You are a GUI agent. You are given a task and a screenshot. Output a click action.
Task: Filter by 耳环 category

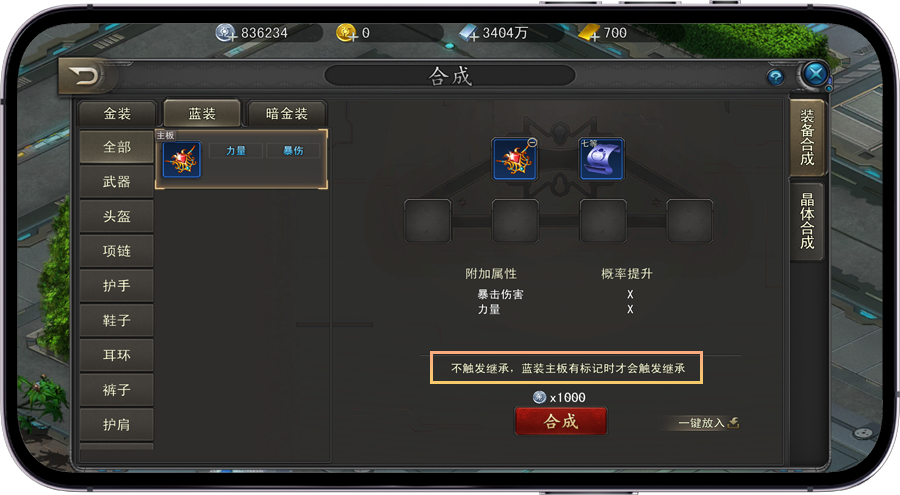click(117, 355)
